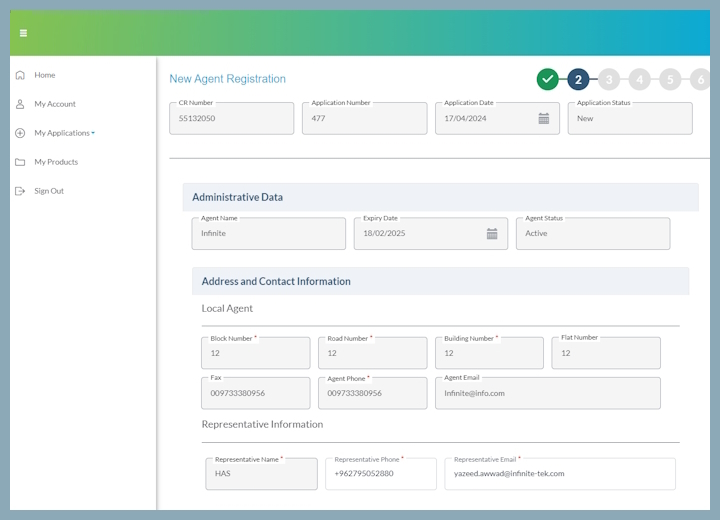
Task: Click the Representative Email field
Action: [x=560, y=474]
